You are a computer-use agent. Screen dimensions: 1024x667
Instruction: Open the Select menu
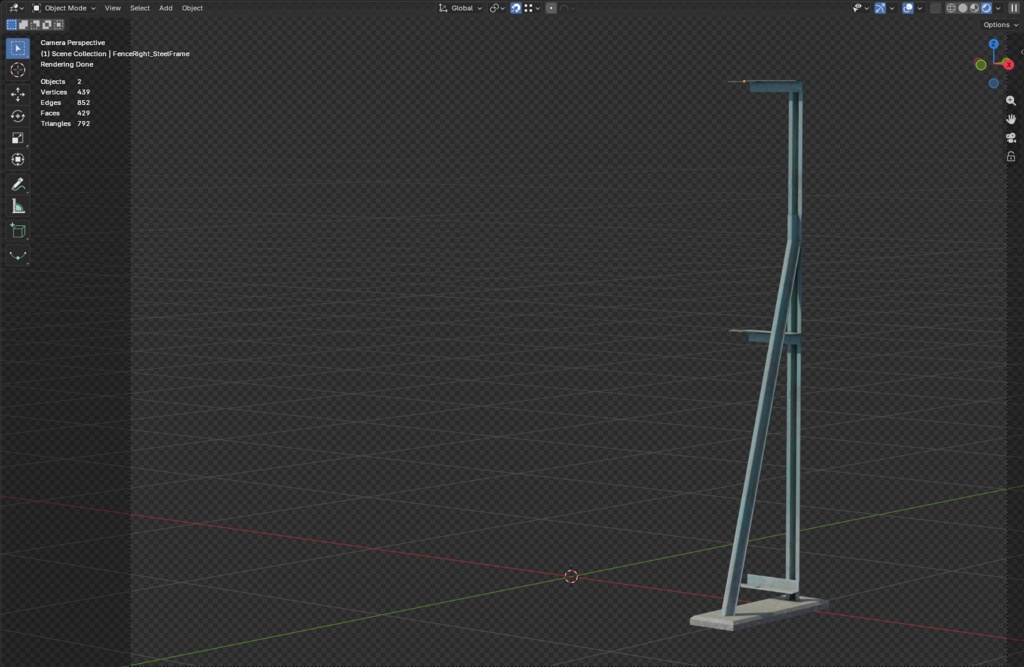[140, 8]
